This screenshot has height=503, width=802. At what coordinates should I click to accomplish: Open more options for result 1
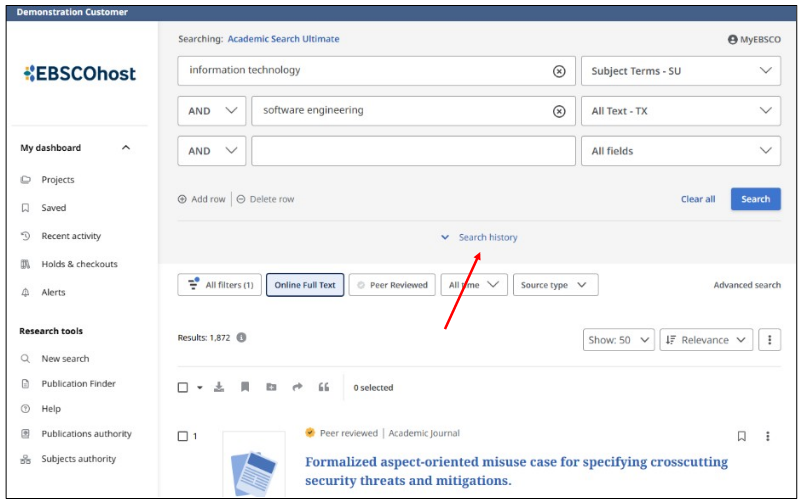[x=767, y=436]
